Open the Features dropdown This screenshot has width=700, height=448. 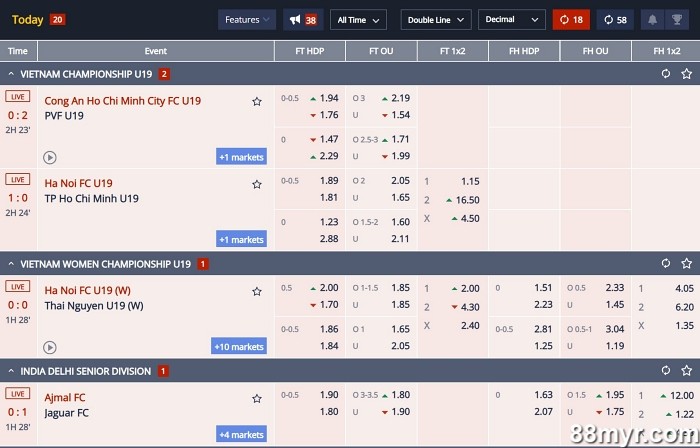pyautogui.click(x=247, y=20)
